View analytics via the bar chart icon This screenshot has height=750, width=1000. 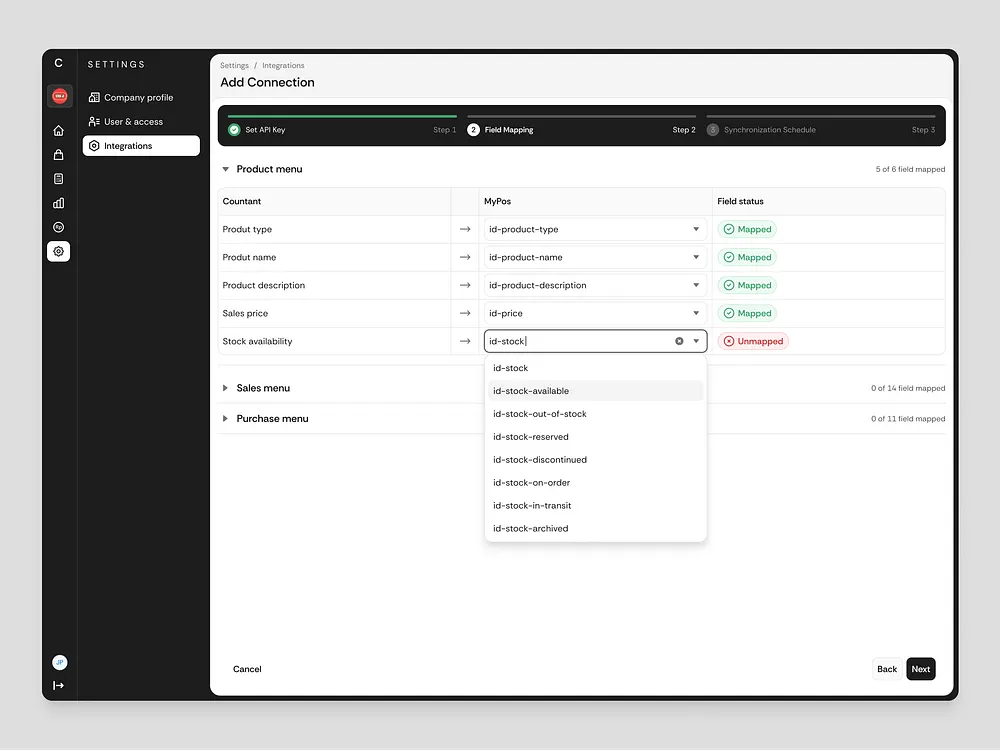pyautogui.click(x=58, y=203)
